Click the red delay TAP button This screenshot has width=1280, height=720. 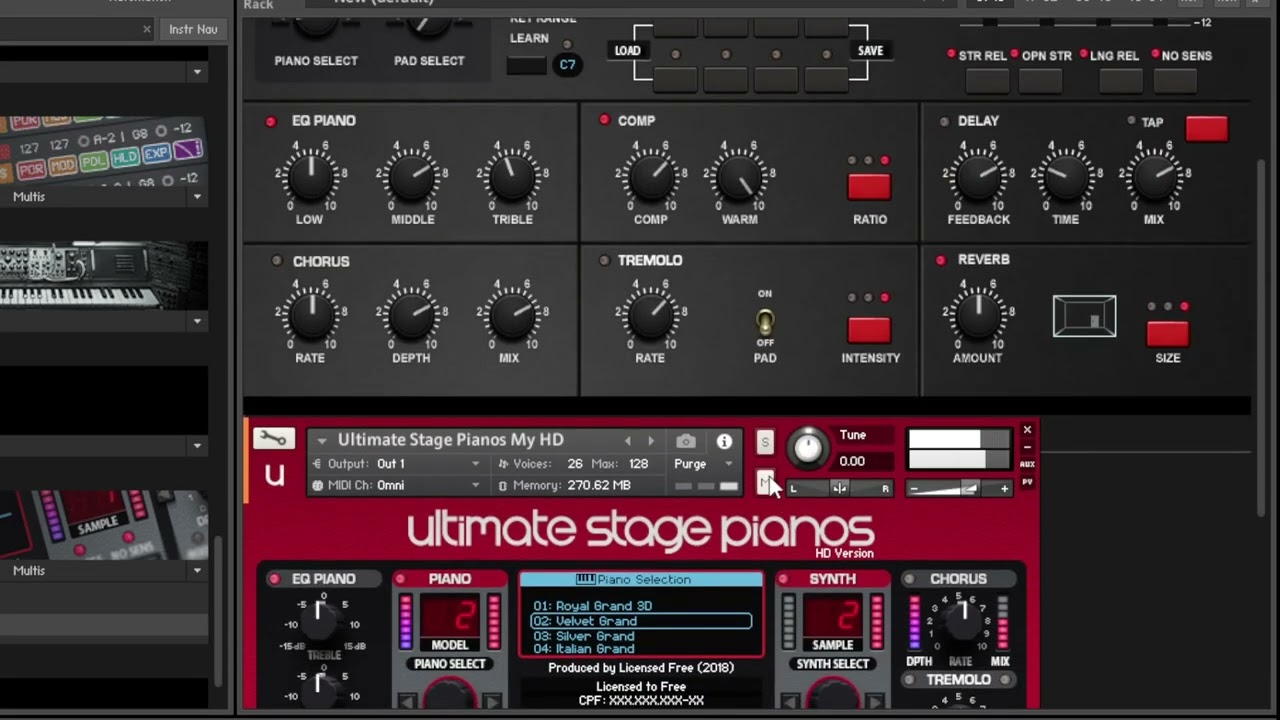(1206, 128)
